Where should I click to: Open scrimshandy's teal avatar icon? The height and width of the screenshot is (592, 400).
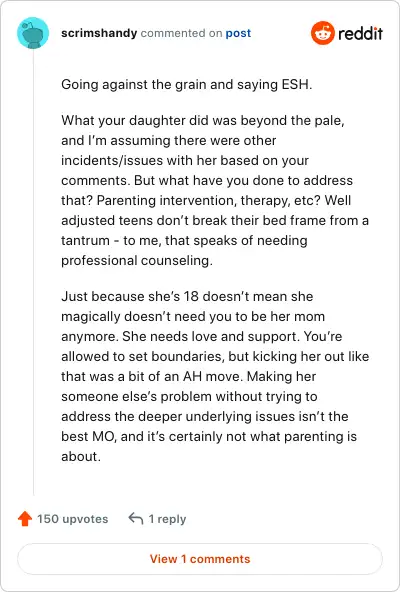[33, 33]
